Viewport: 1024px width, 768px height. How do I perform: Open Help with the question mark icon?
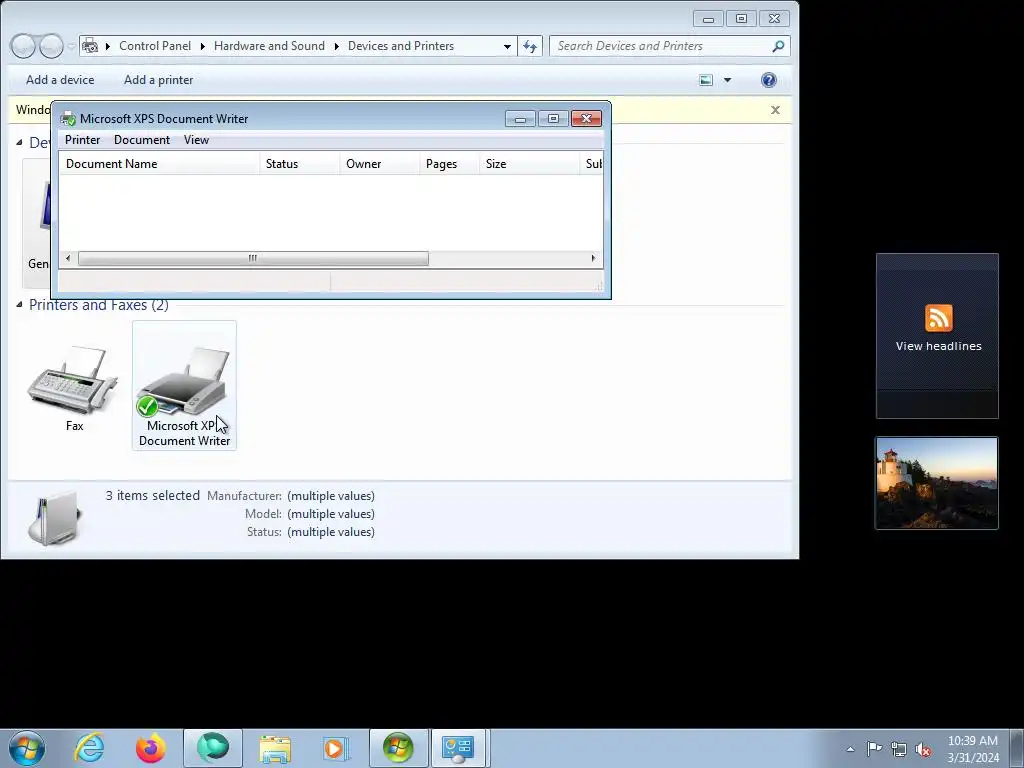pos(769,80)
